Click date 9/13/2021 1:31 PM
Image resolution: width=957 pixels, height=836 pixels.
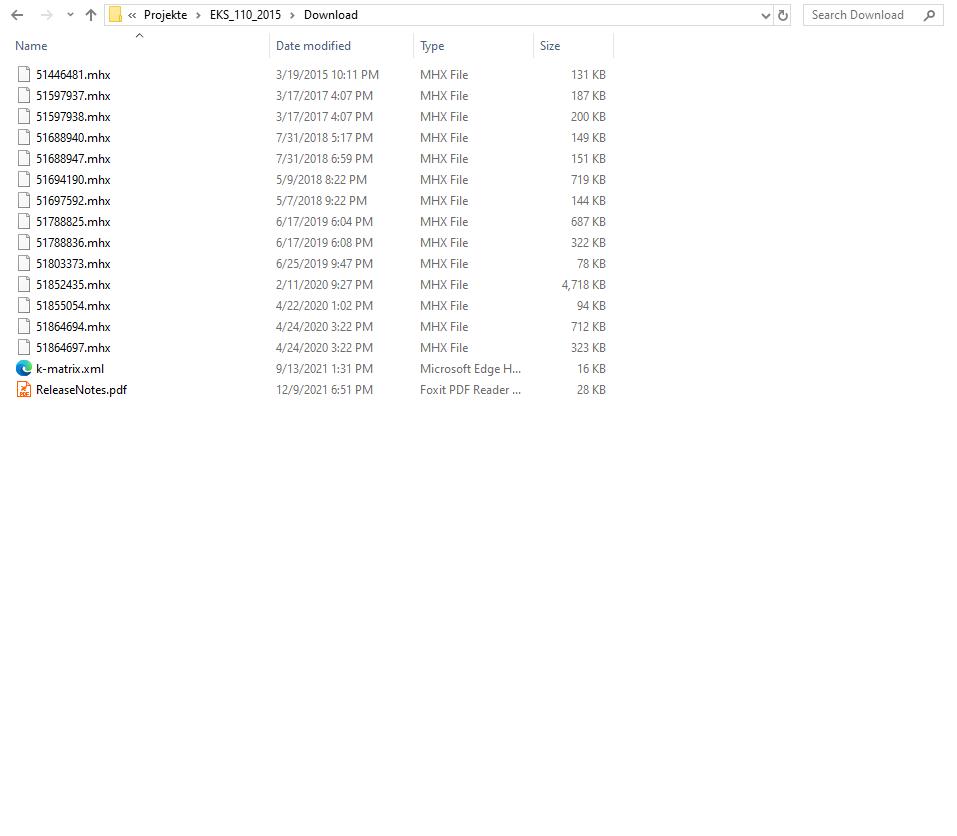coord(324,369)
